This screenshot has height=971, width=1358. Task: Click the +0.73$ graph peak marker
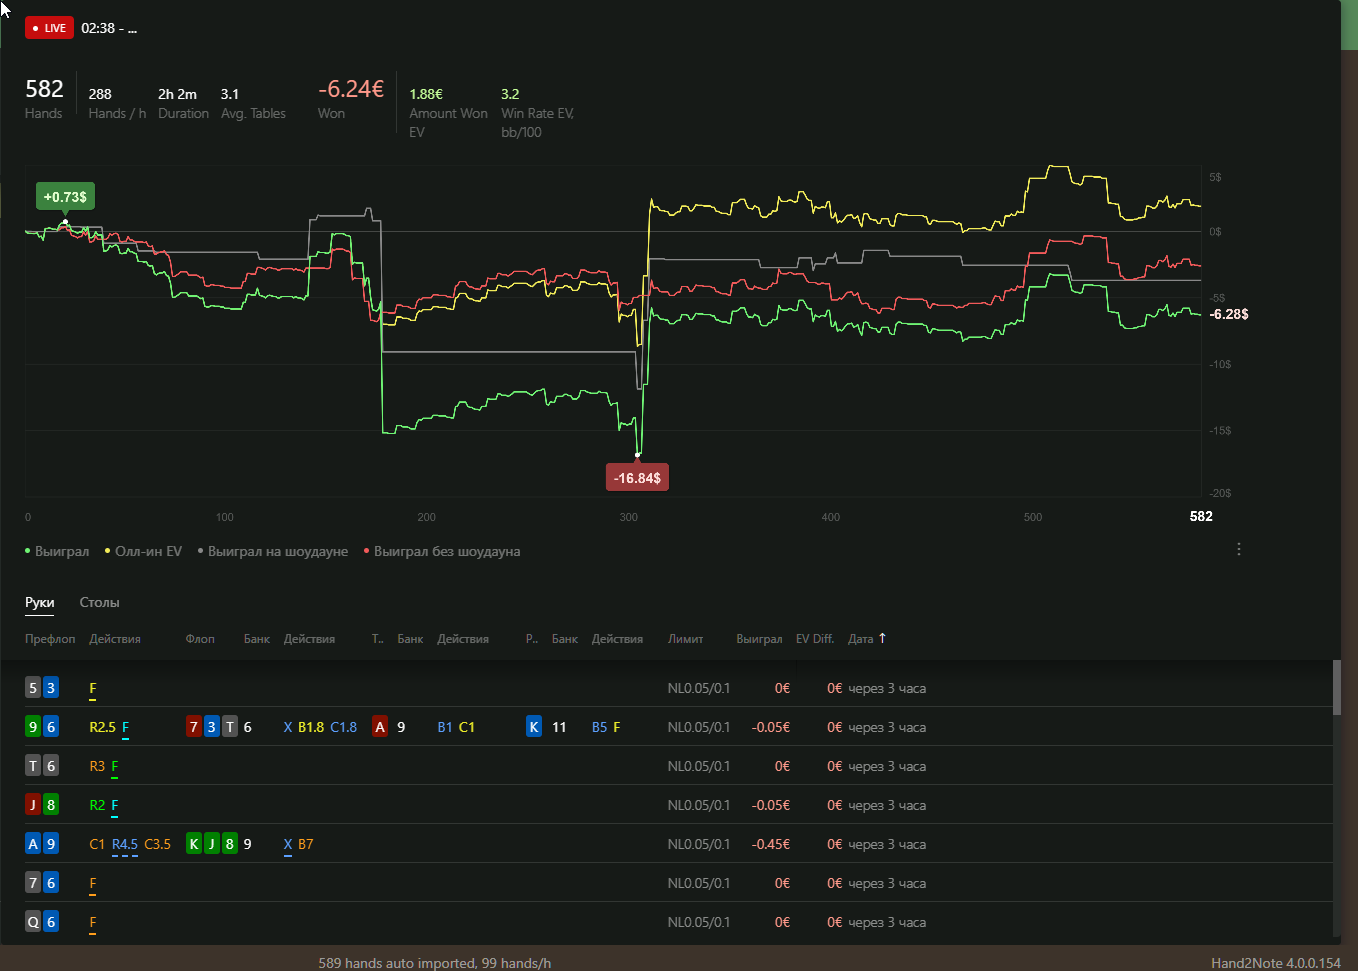(x=65, y=197)
